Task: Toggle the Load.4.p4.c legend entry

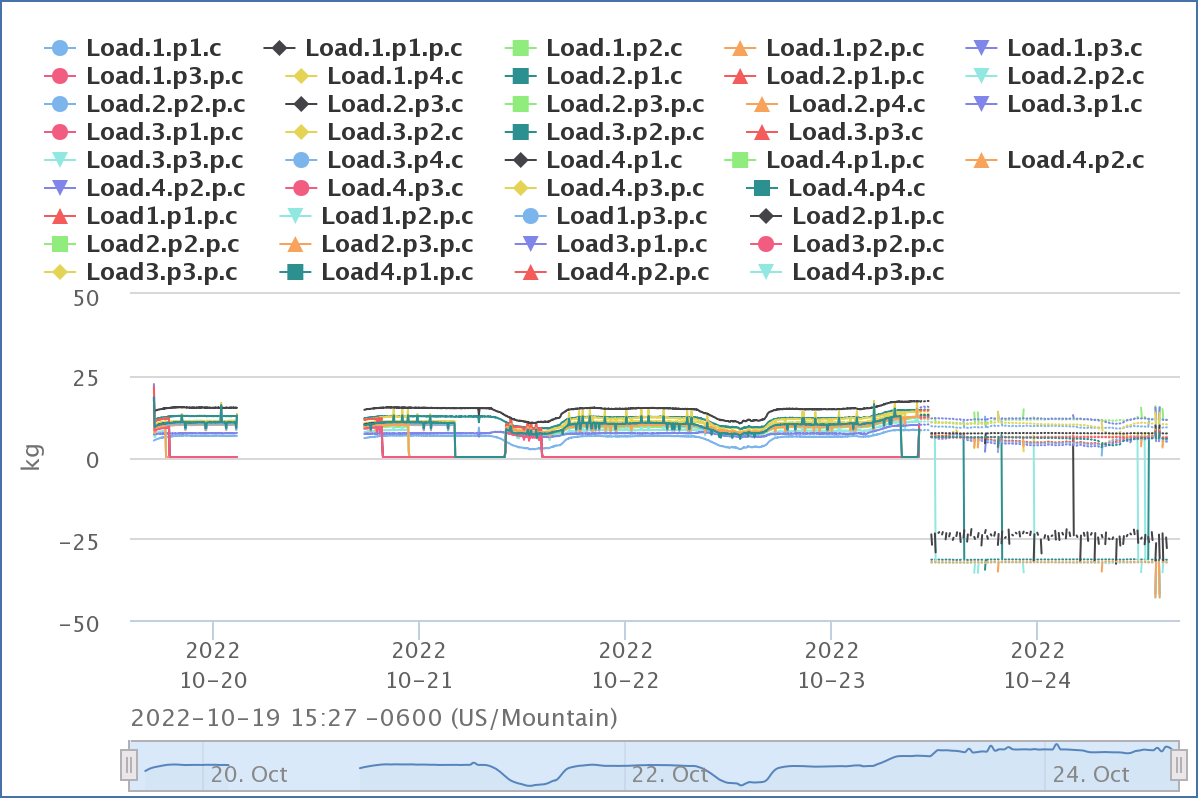Action: [856, 187]
